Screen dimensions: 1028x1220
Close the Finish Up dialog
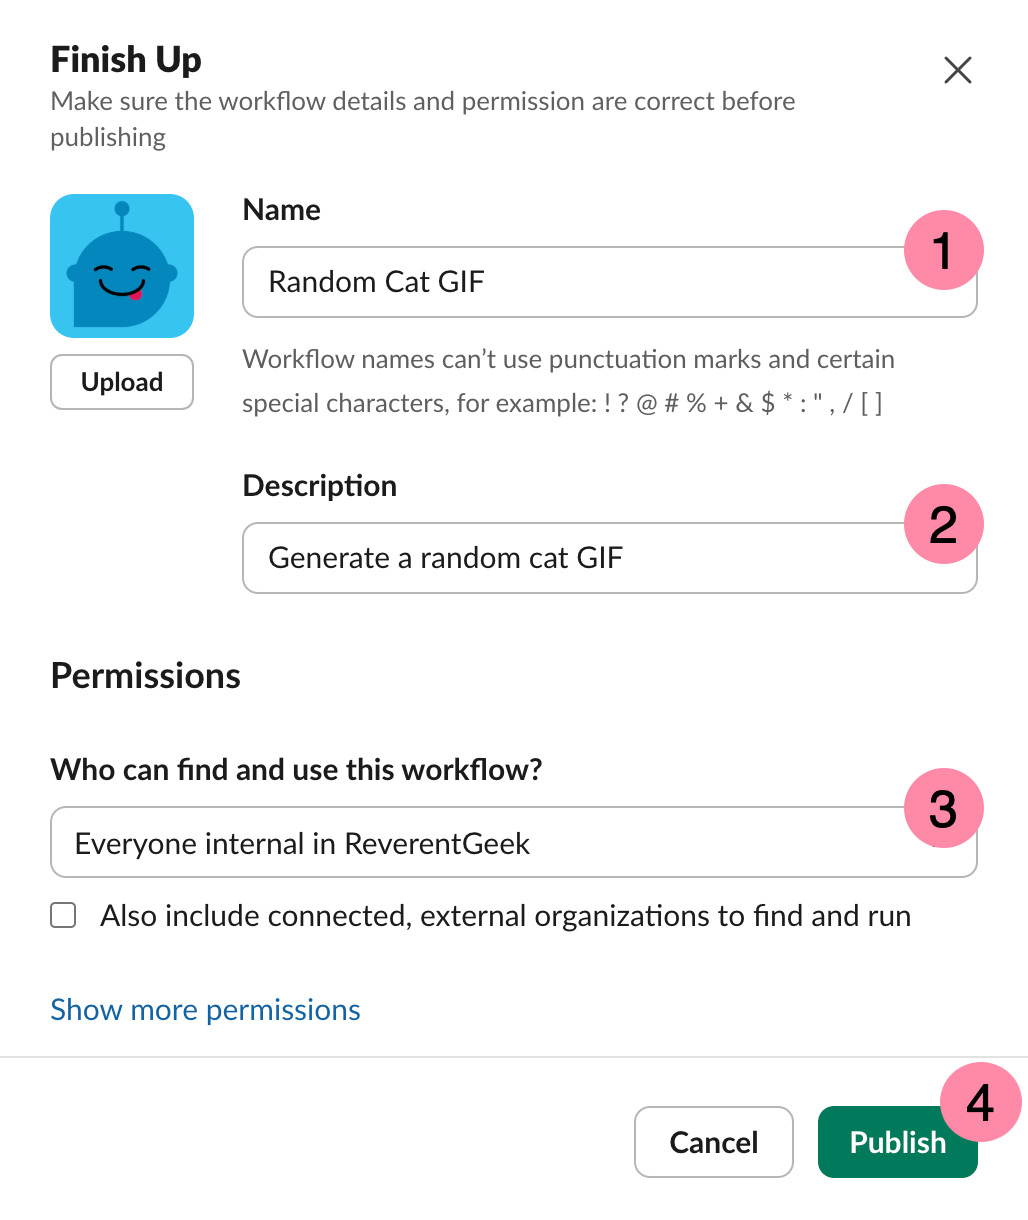click(957, 70)
